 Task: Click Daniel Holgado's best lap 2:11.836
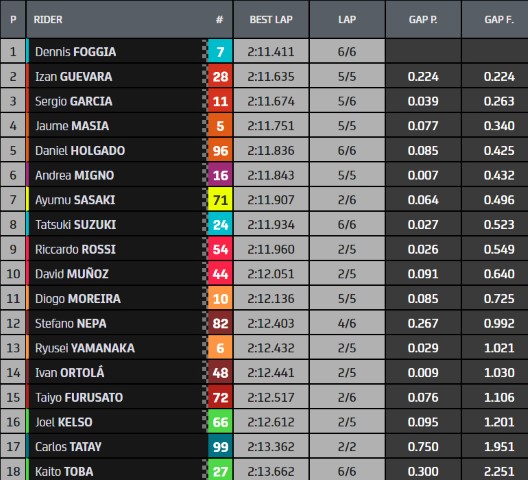tap(271, 150)
